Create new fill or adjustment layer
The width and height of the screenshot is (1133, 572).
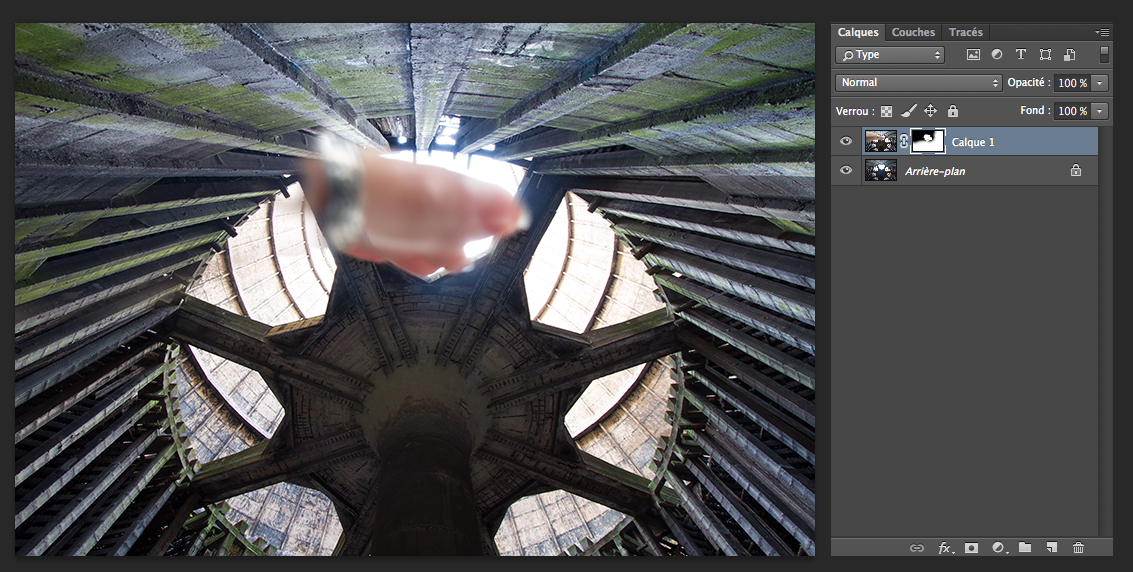click(999, 548)
